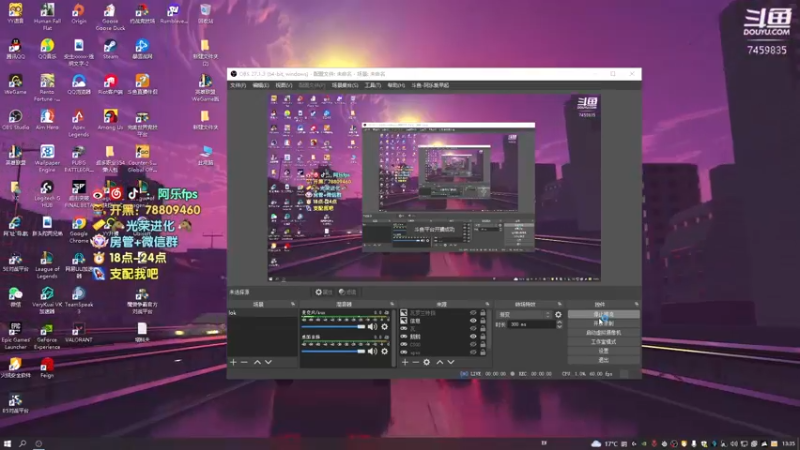Click the 退出 exit button in OBS
The height and width of the screenshot is (450, 800).
604,360
